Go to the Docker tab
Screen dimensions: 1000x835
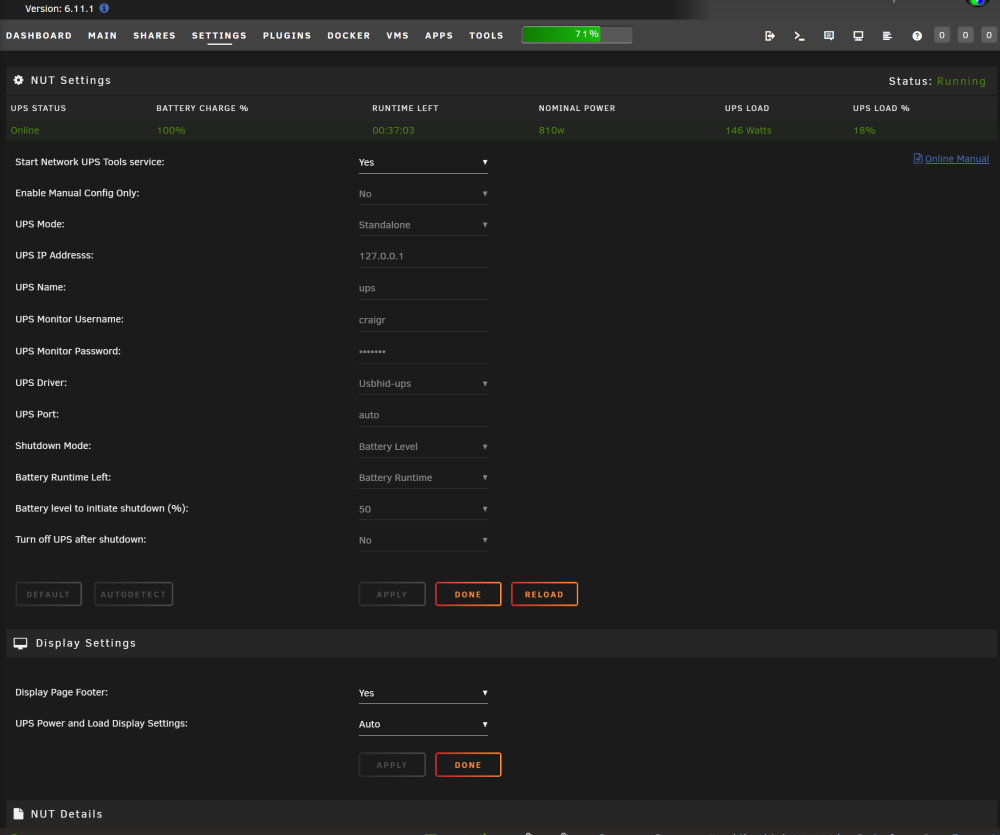349,36
